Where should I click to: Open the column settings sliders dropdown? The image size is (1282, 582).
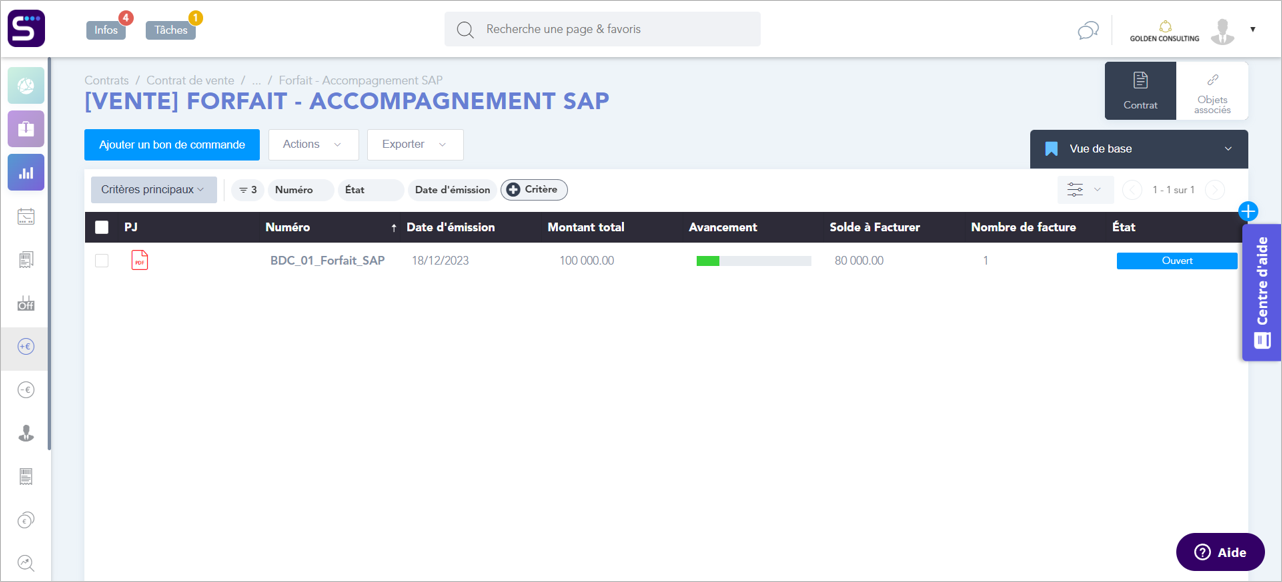1085,190
